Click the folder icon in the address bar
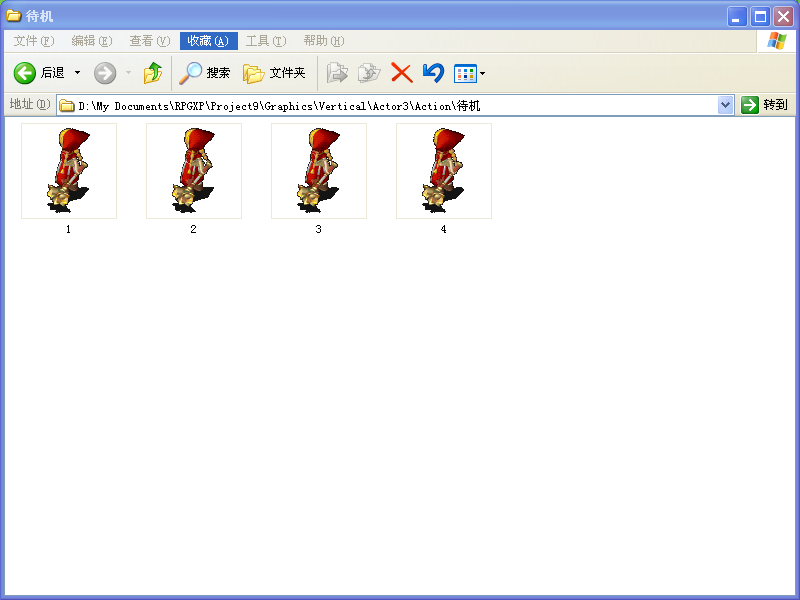This screenshot has width=800, height=600. [67, 106]
